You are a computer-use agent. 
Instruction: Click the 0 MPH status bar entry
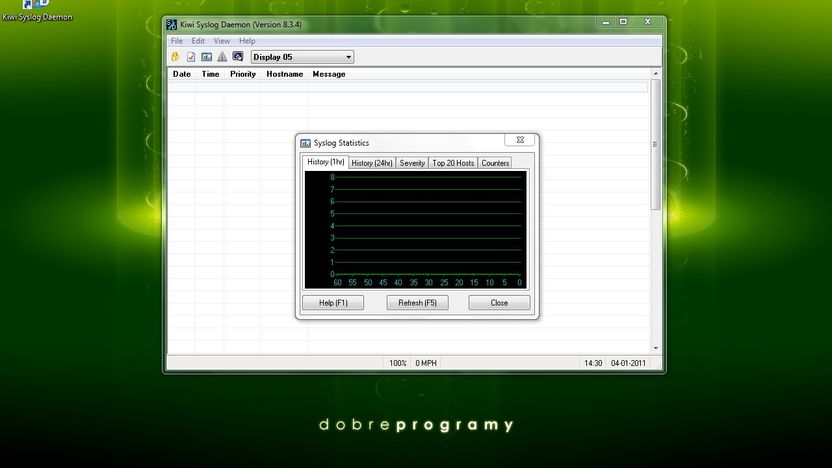[426, 363]
